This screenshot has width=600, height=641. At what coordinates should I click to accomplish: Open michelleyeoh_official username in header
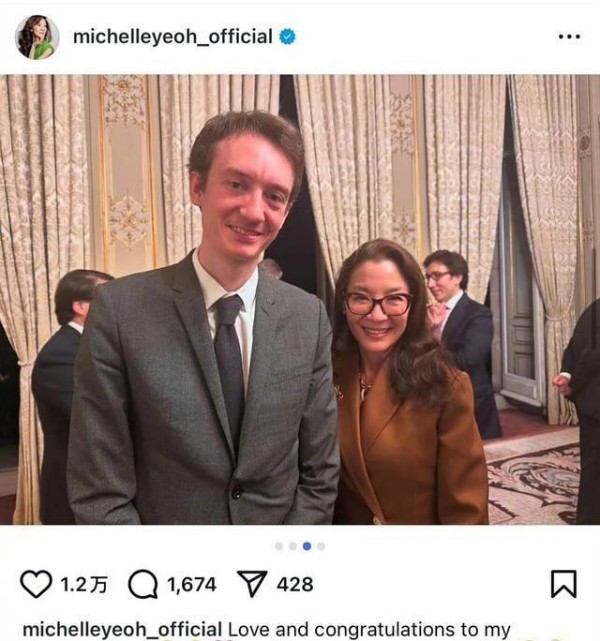172,37
